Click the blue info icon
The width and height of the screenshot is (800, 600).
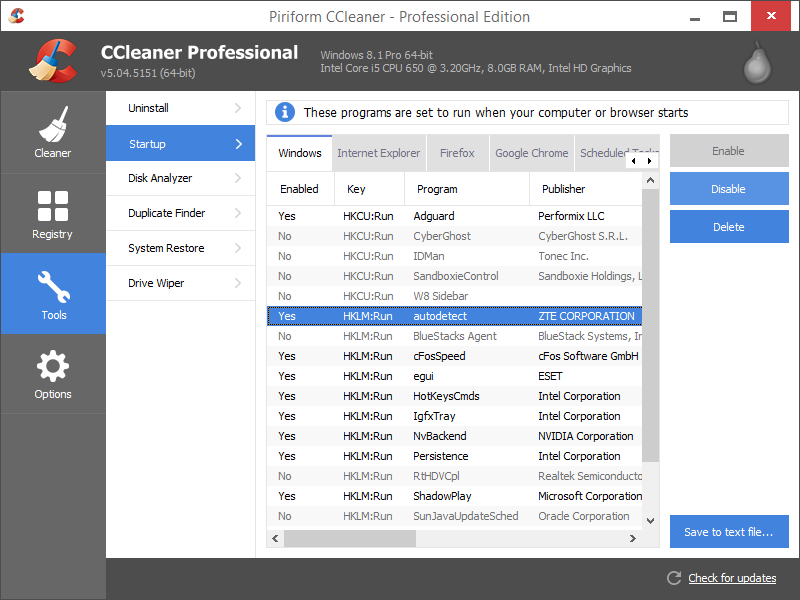285,112
